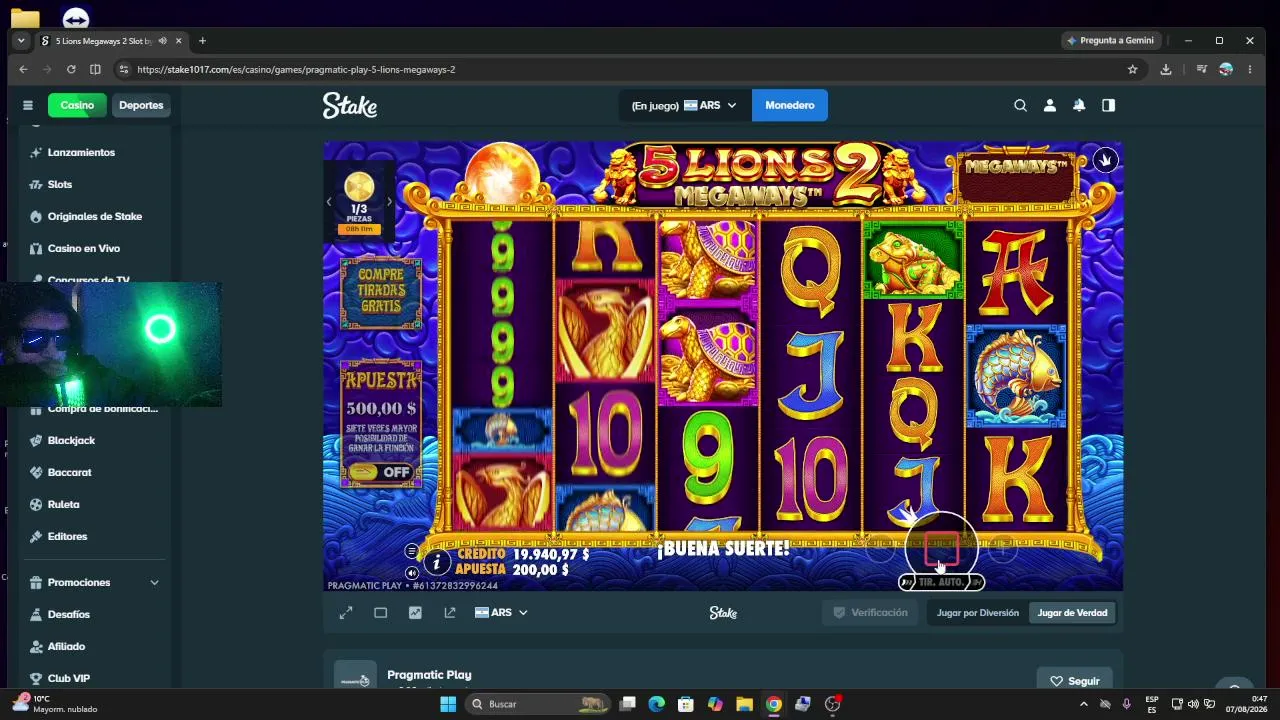Reload the current page
This screenshot has height=720, width=1280.
tap(71, 69)
